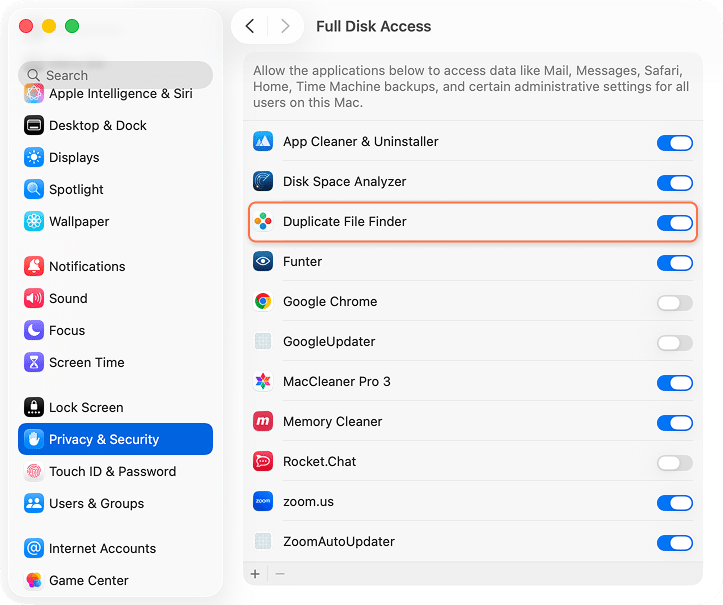Select Notifications in the sidebar
Viewport: 723px width, 605px height.
[x=87, y=266]
